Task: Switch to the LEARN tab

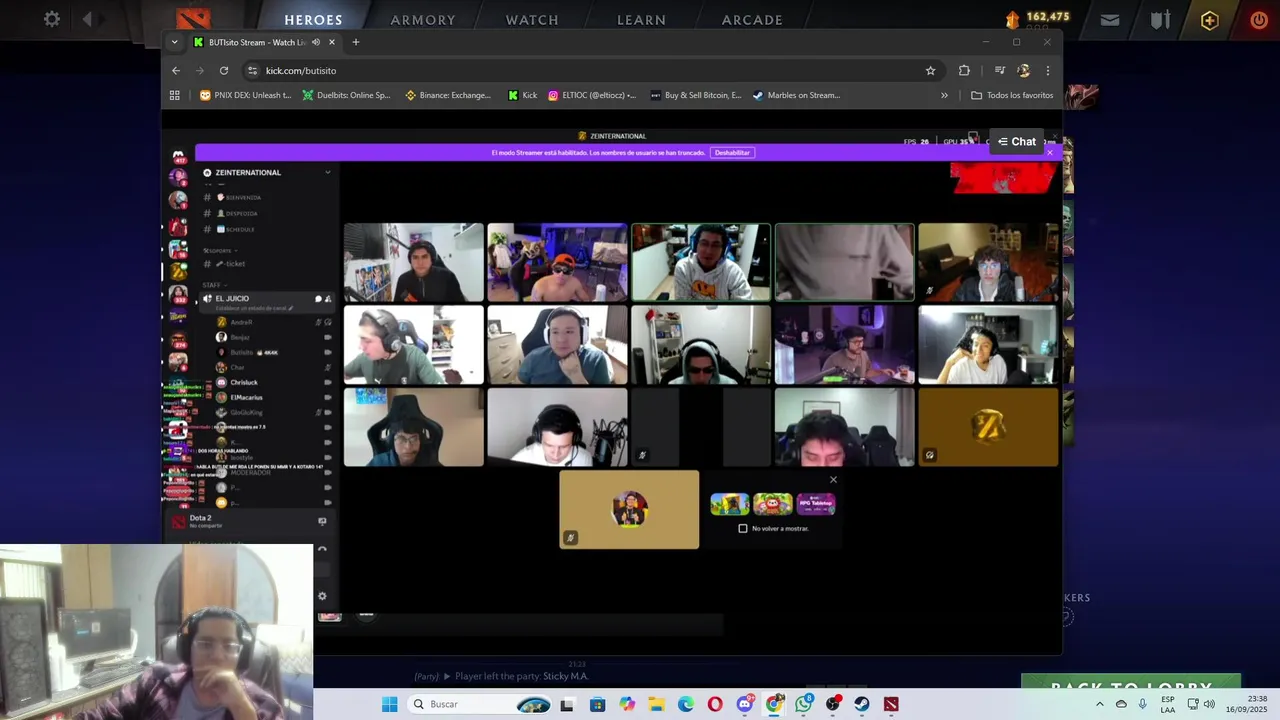Action: click(641, 20)
